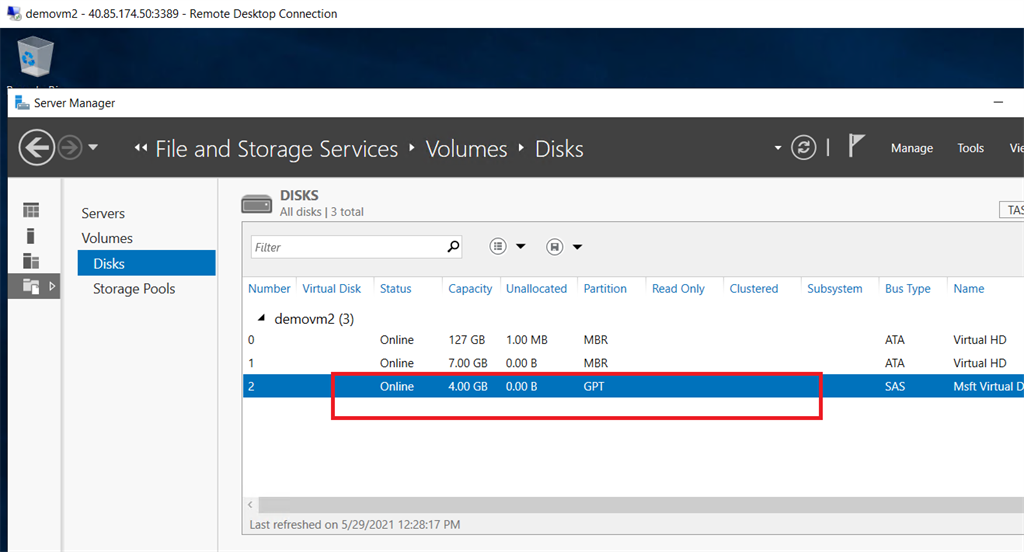
Task: Click the search magnifier icon in Filter
Action: 453,246
